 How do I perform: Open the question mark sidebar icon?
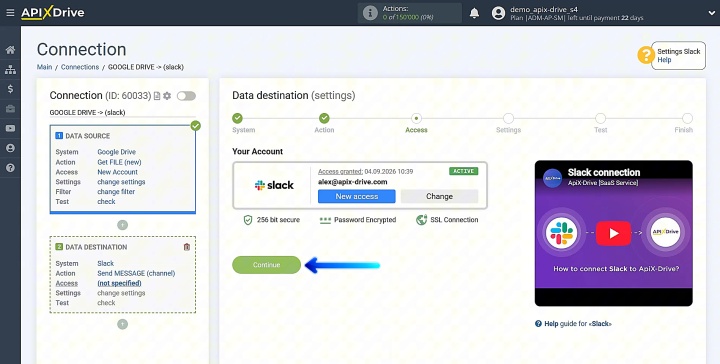10,168
